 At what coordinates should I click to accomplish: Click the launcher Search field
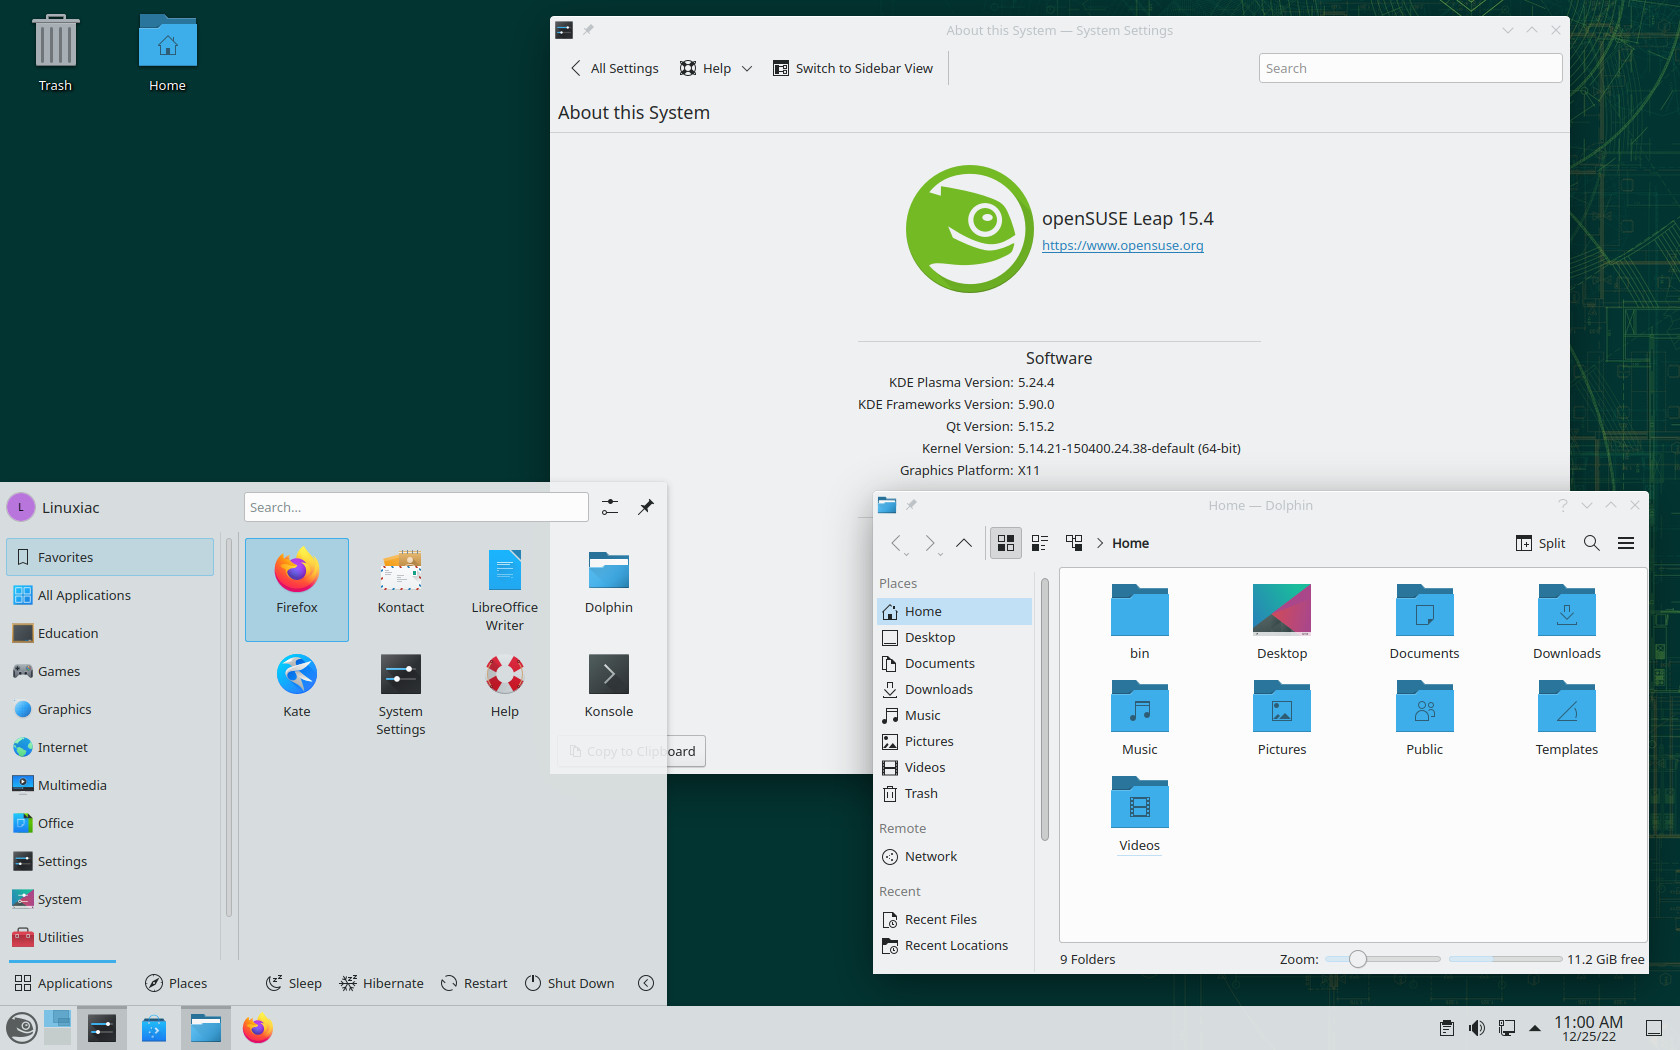[416, 507]
